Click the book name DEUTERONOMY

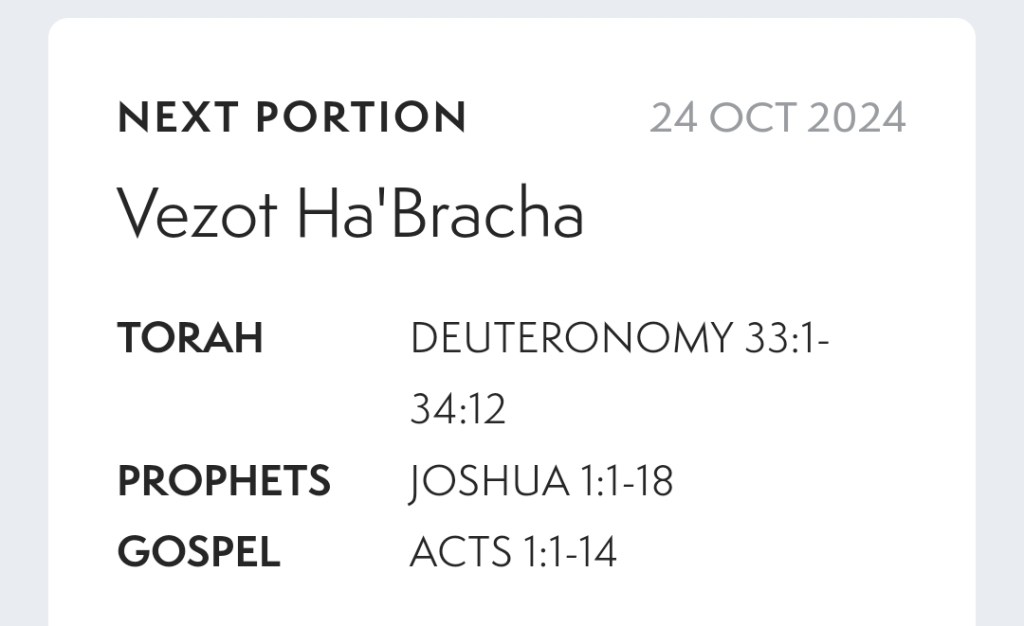[571, 338]
